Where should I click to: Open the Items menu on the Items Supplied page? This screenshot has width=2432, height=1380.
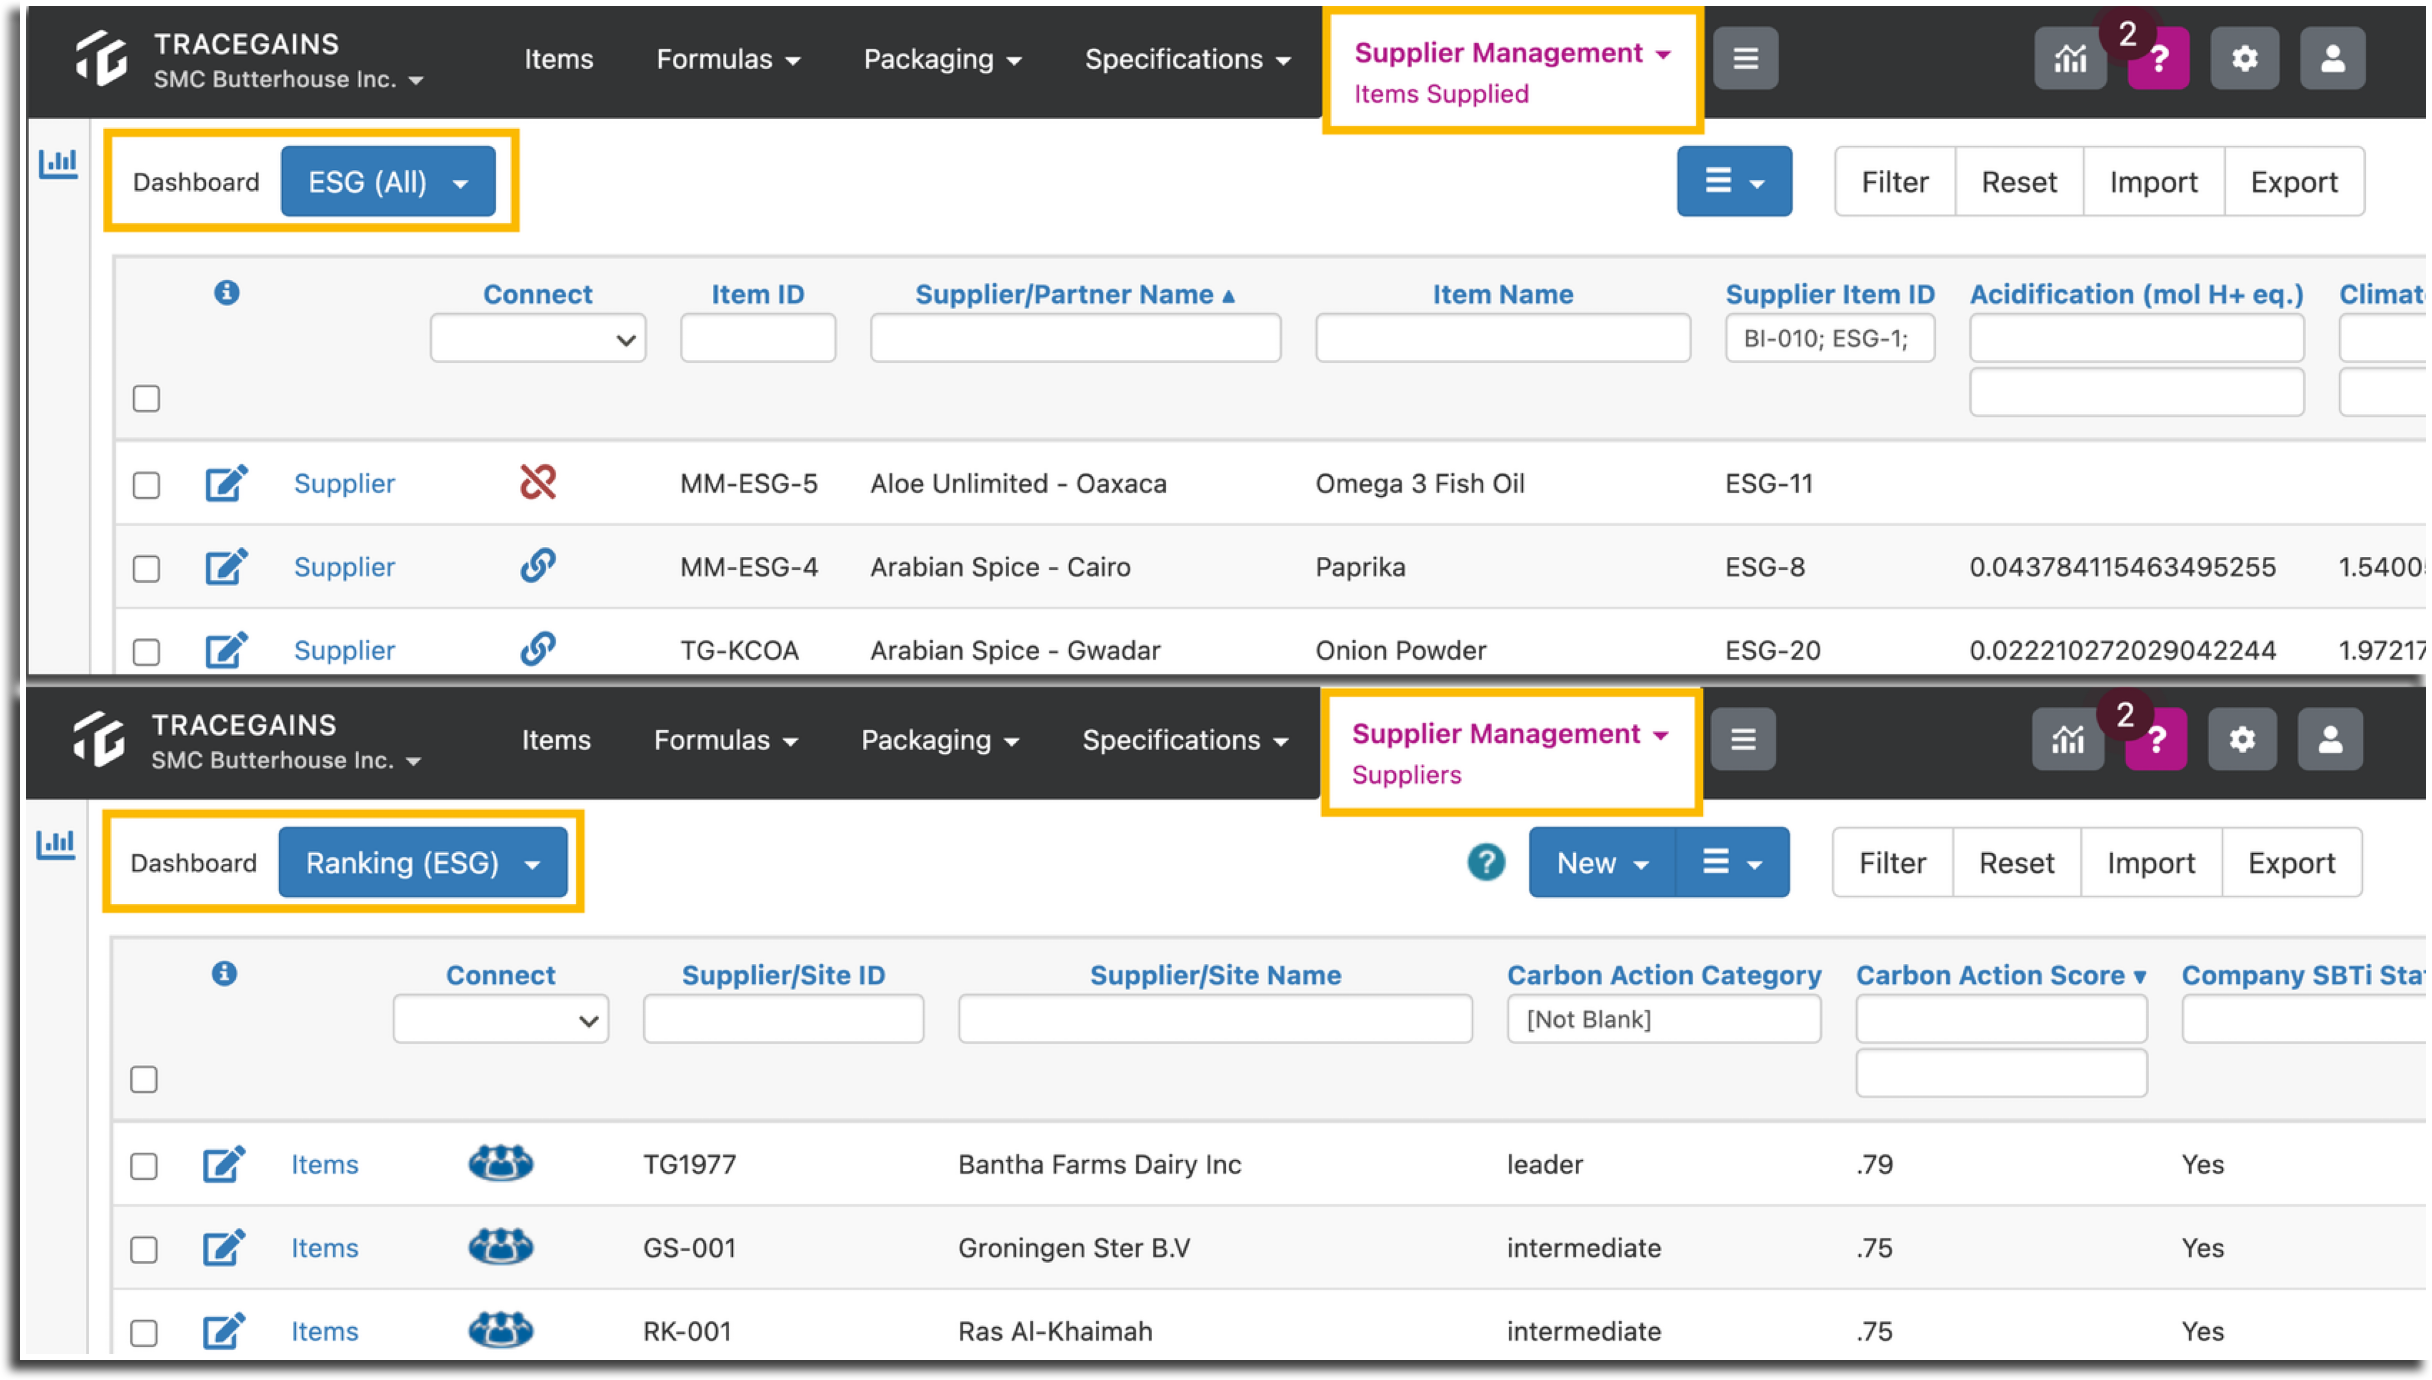(559, 59)
